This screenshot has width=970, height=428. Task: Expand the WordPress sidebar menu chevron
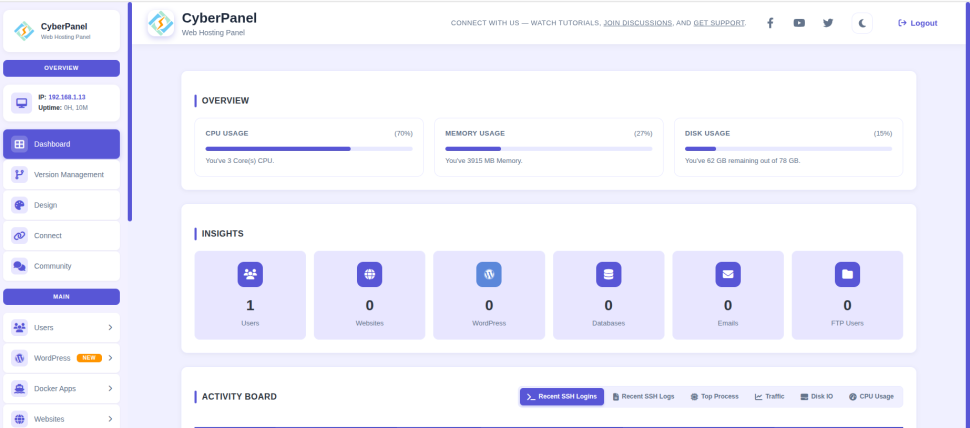tap(110, 357)
